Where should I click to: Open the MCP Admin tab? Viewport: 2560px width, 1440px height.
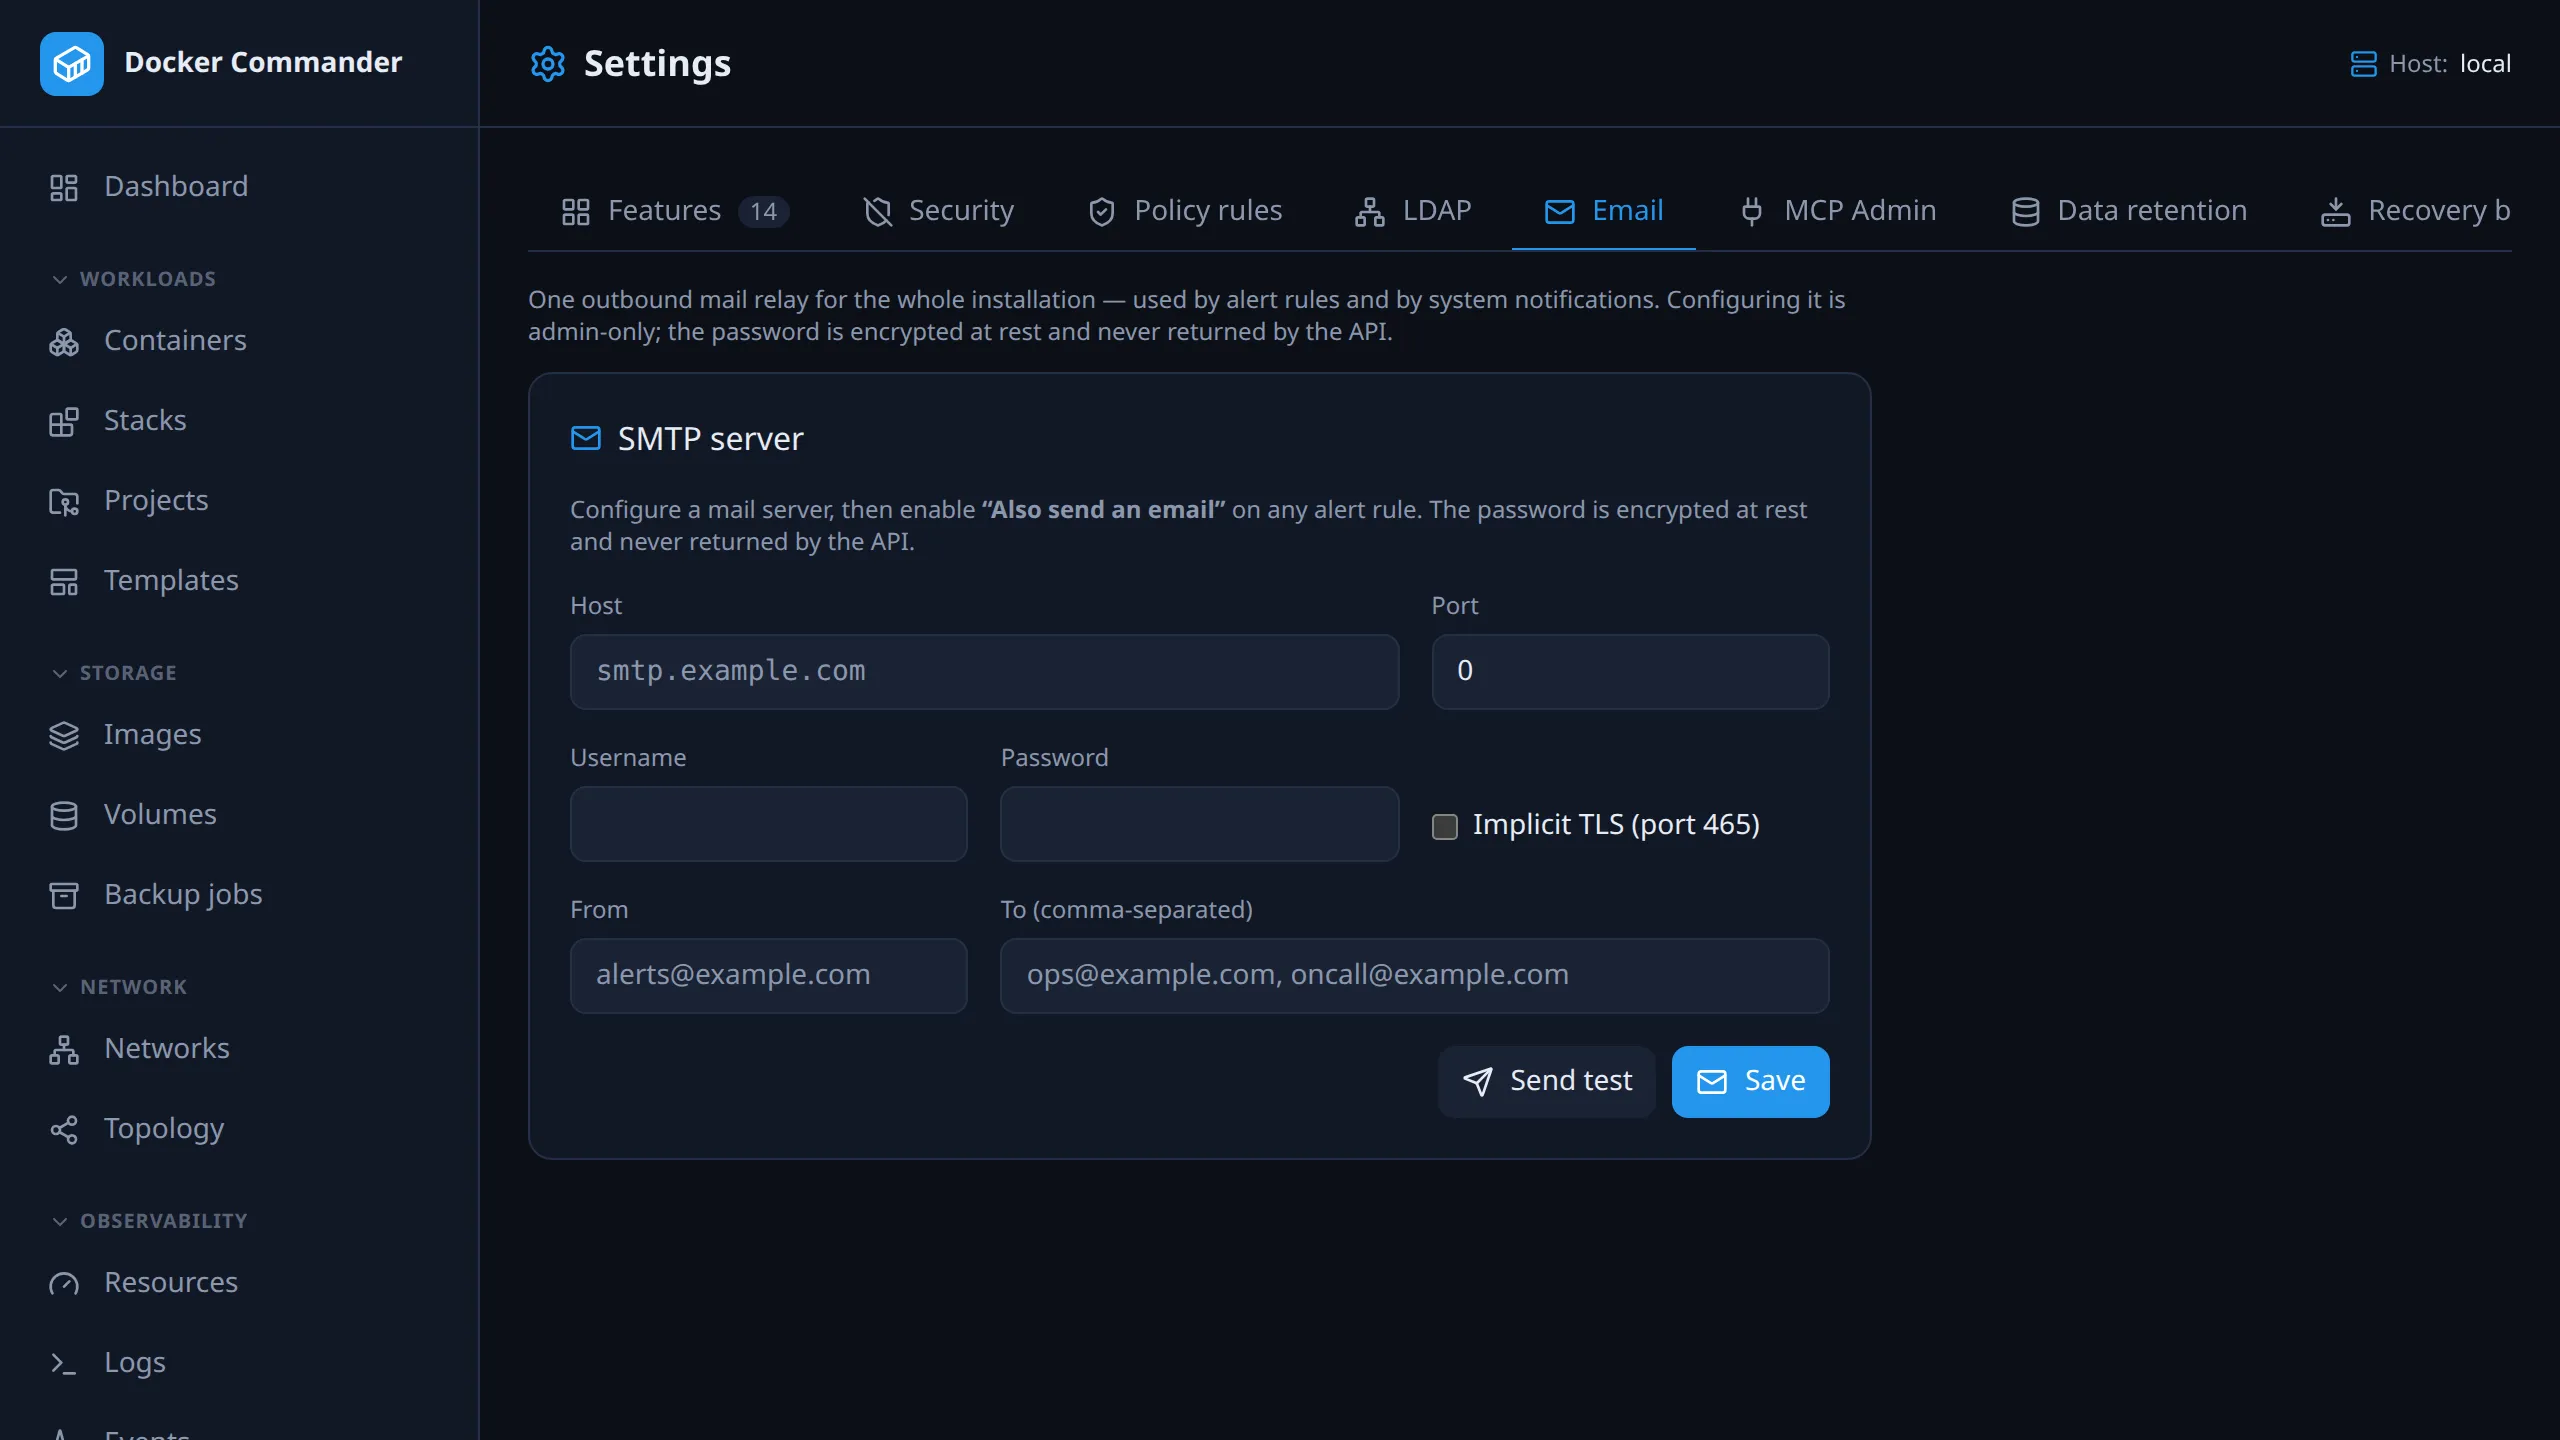(x=1838, y=211)
